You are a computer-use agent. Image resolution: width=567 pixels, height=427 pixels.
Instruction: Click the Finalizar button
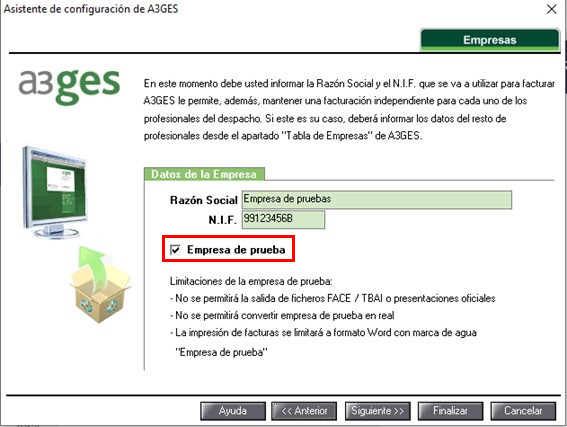click(x=450, y=411)
